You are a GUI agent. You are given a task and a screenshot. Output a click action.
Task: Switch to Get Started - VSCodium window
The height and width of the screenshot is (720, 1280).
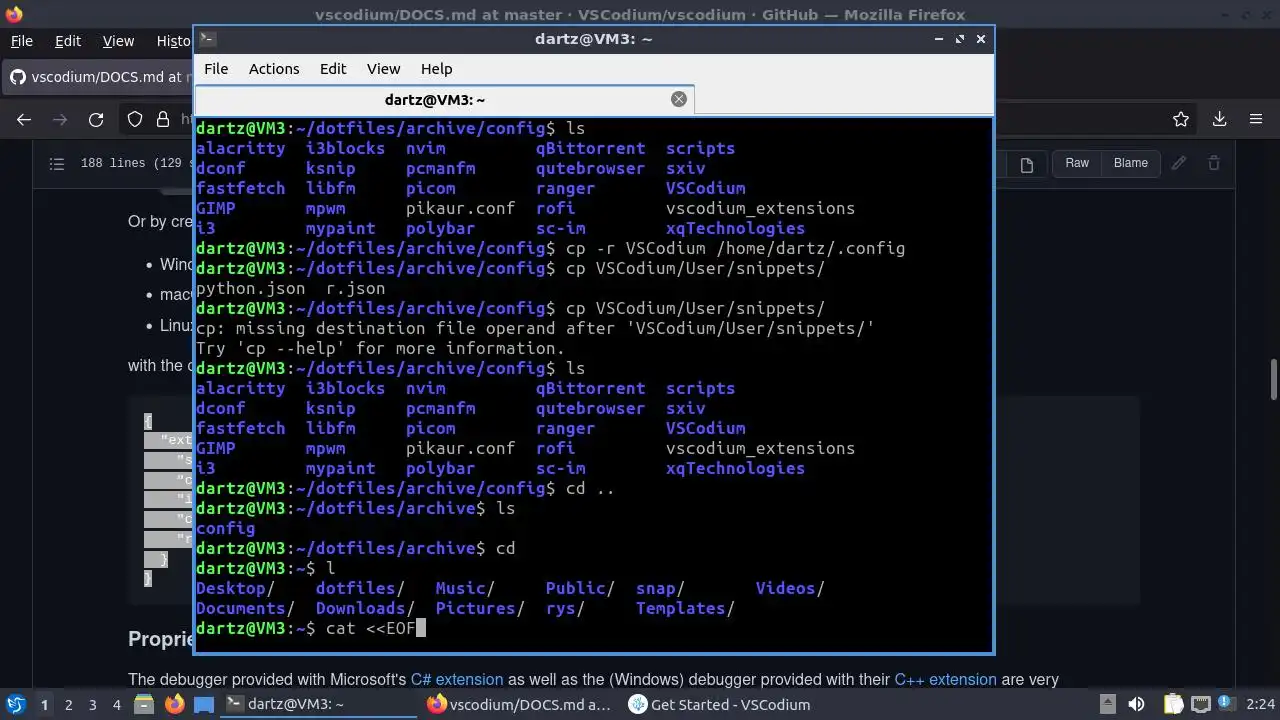click(x=721, y=704)
